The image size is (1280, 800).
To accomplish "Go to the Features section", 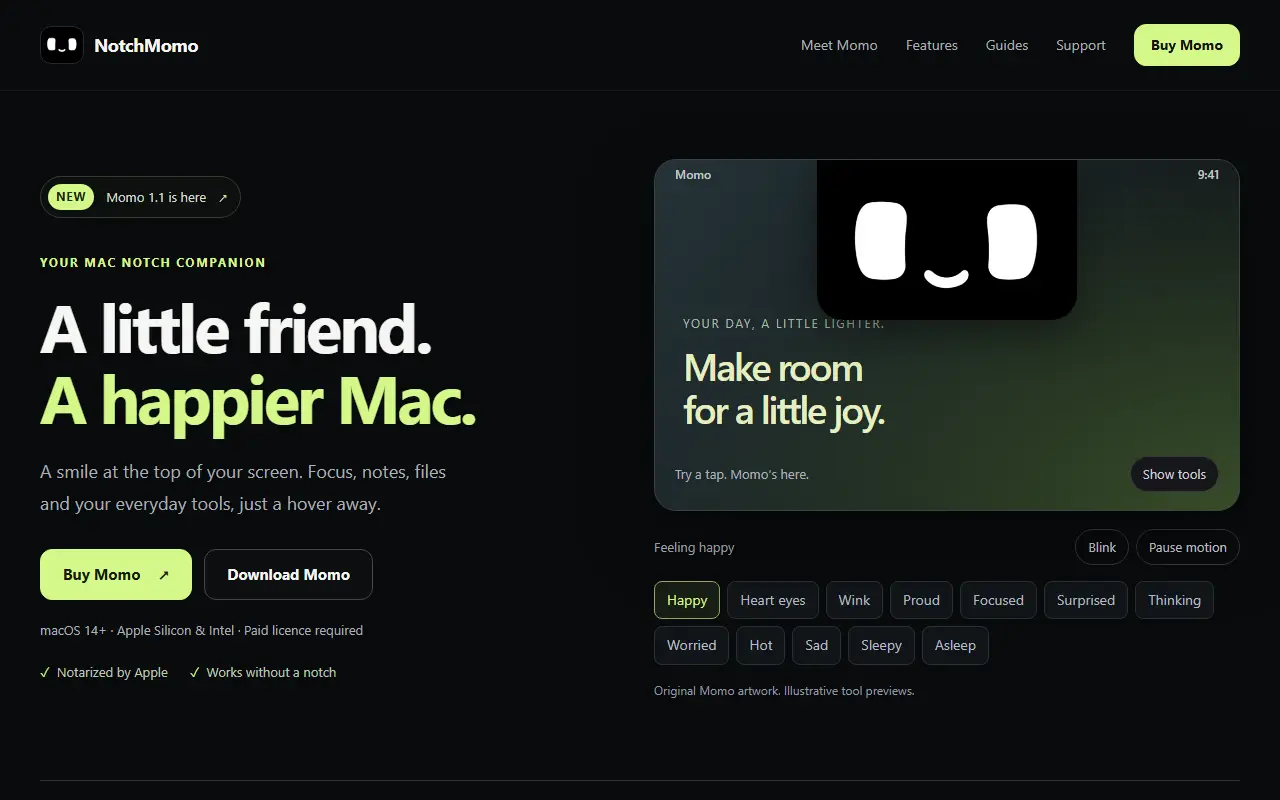I will 932,45.
